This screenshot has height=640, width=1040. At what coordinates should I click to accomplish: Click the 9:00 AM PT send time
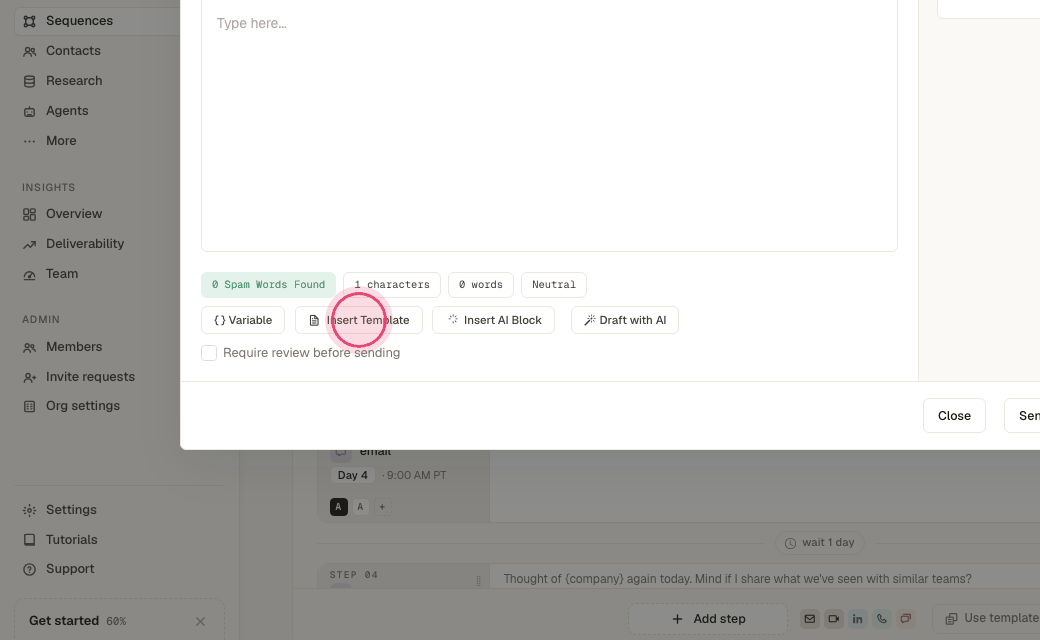pos(417,476)
